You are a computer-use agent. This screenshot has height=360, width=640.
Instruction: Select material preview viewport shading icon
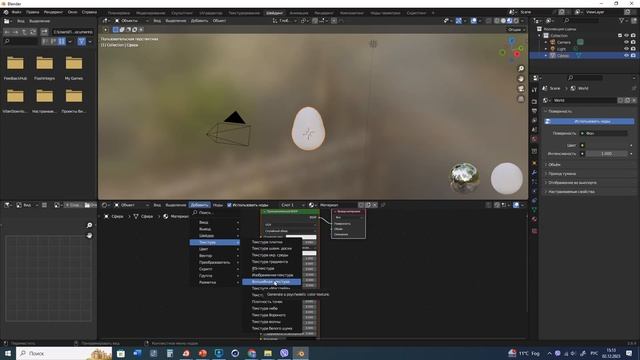point(509,20)
